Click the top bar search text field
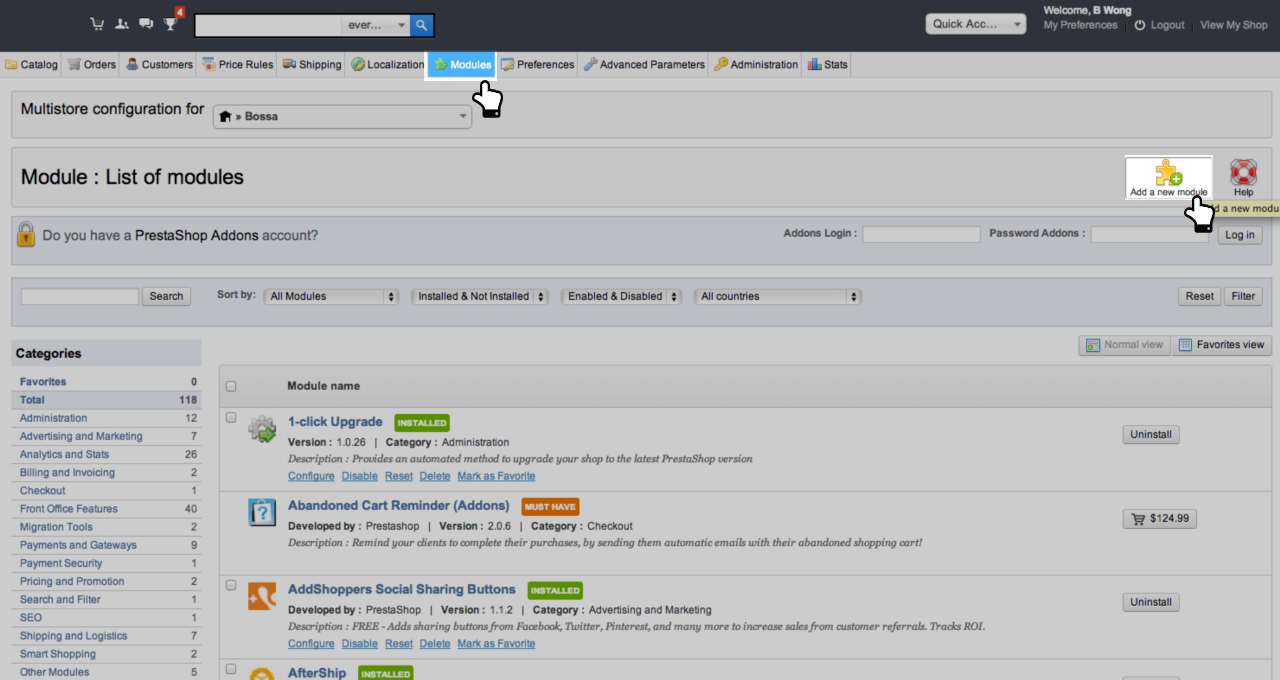This screenshot has width=1280, height=680. (268, 24)
